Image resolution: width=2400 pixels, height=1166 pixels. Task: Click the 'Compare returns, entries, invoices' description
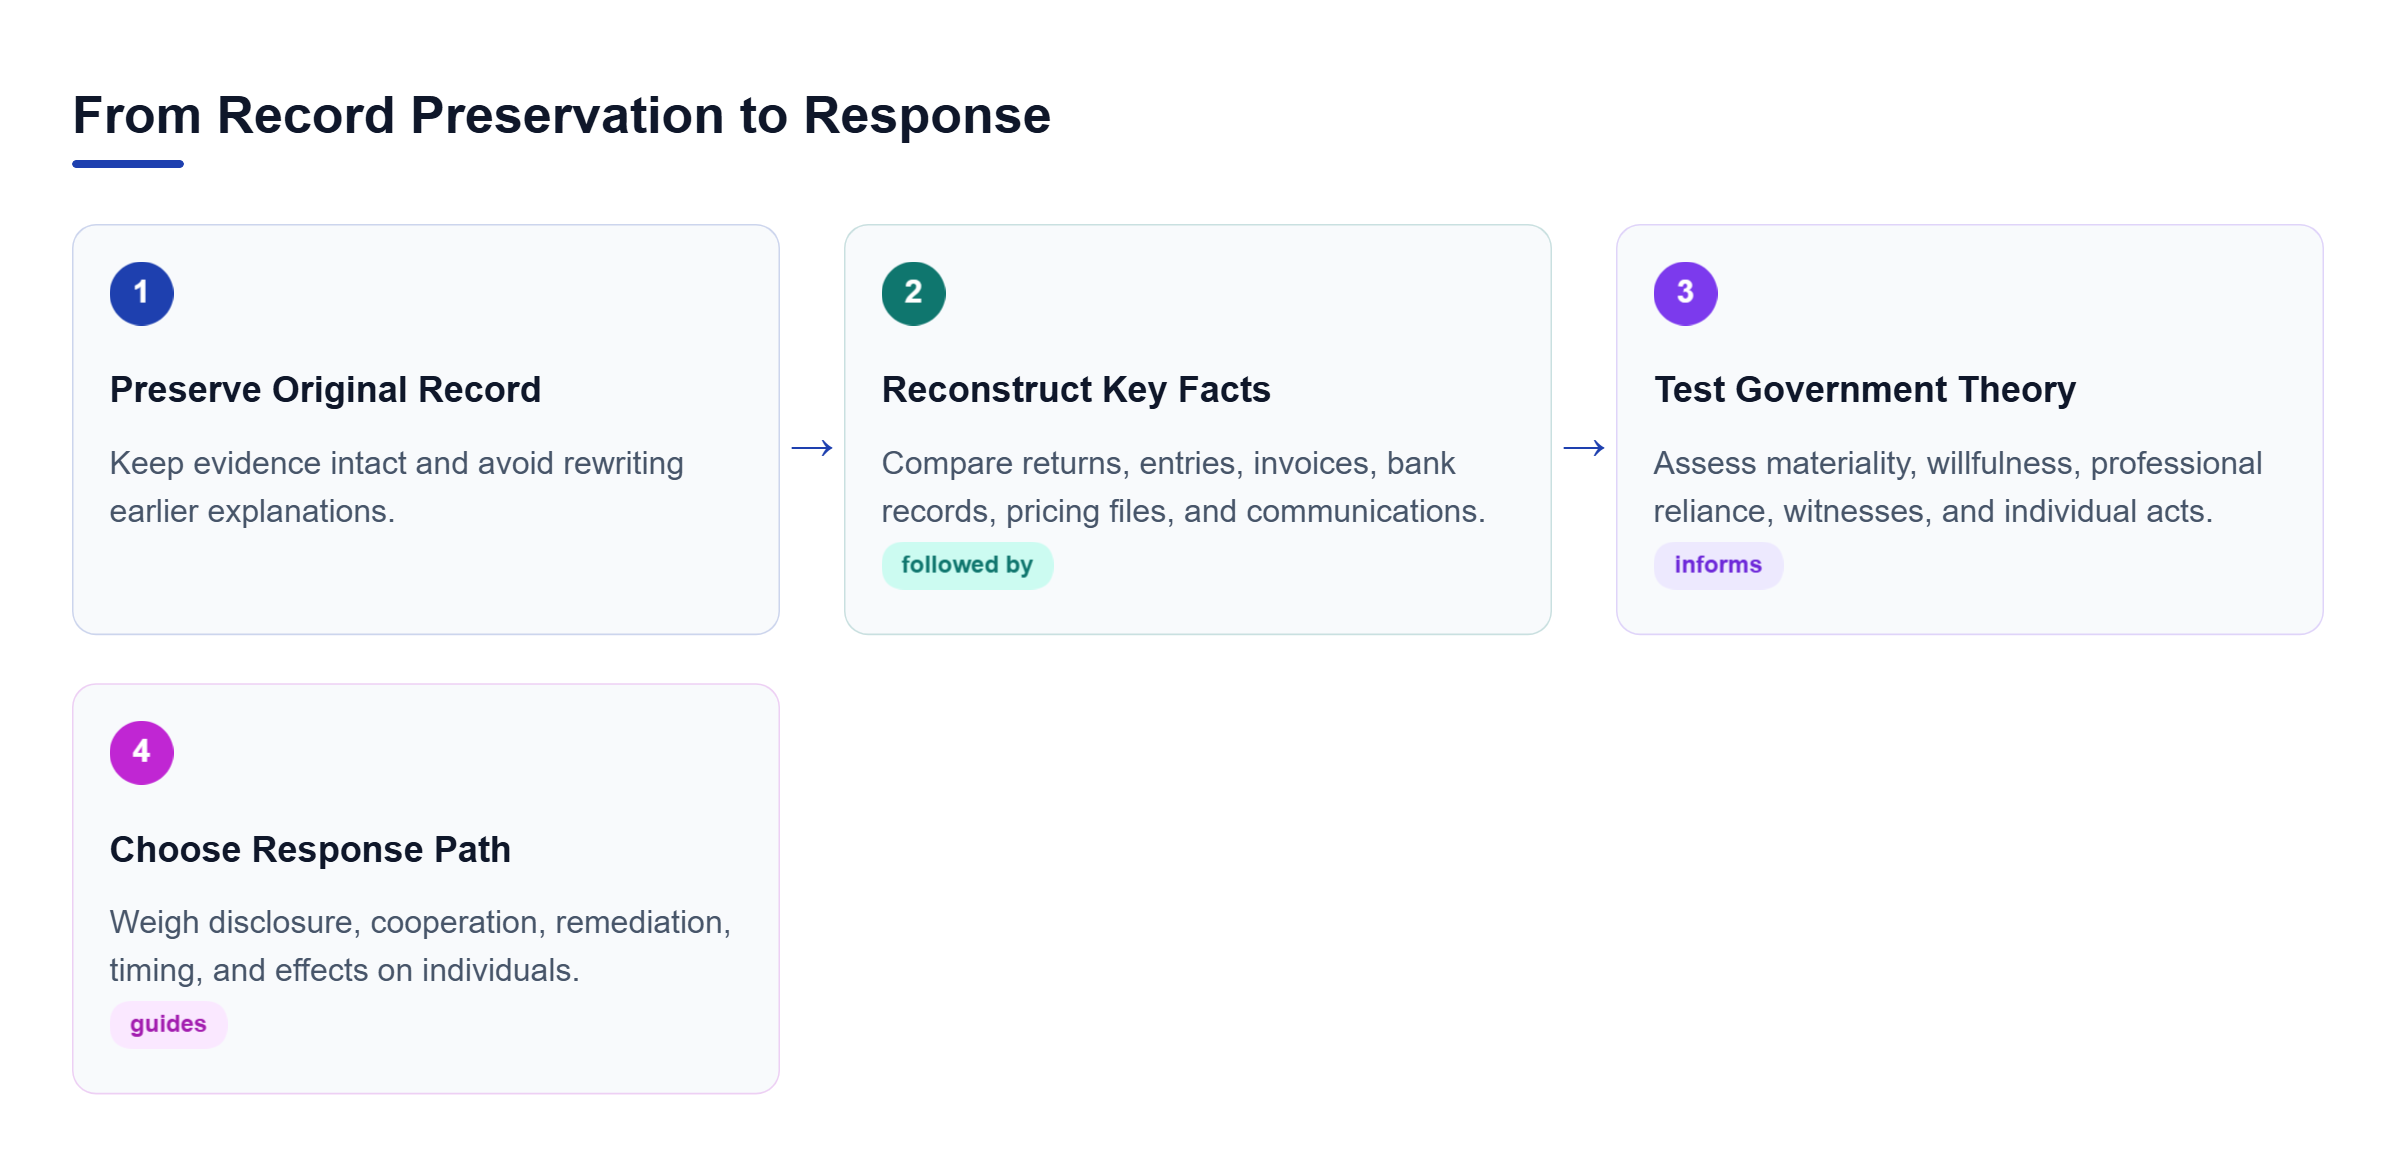(1184, 487)
